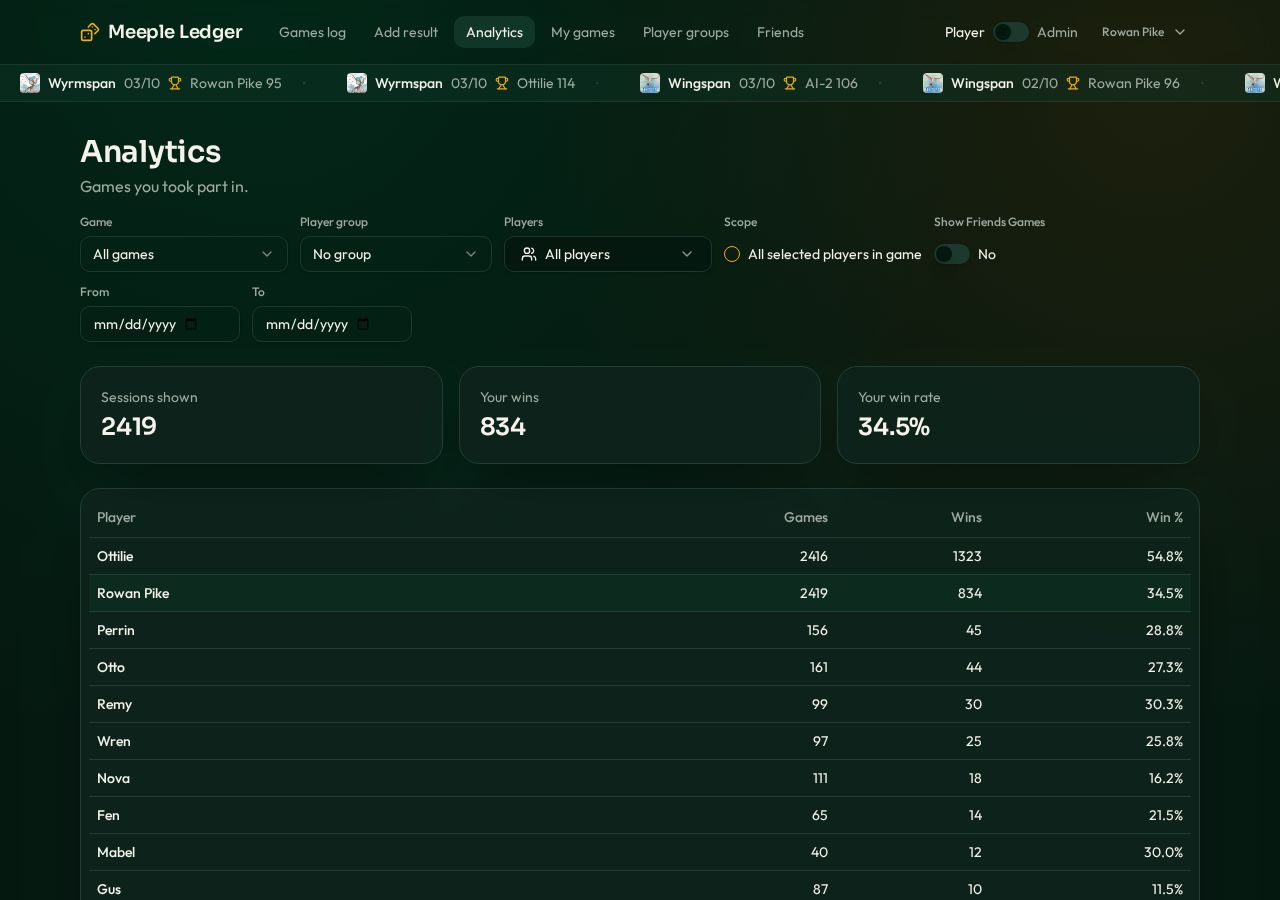The height and width of the screenshot is (900, 1280).
Task: Go to My games tab
Action: (583, 32)
